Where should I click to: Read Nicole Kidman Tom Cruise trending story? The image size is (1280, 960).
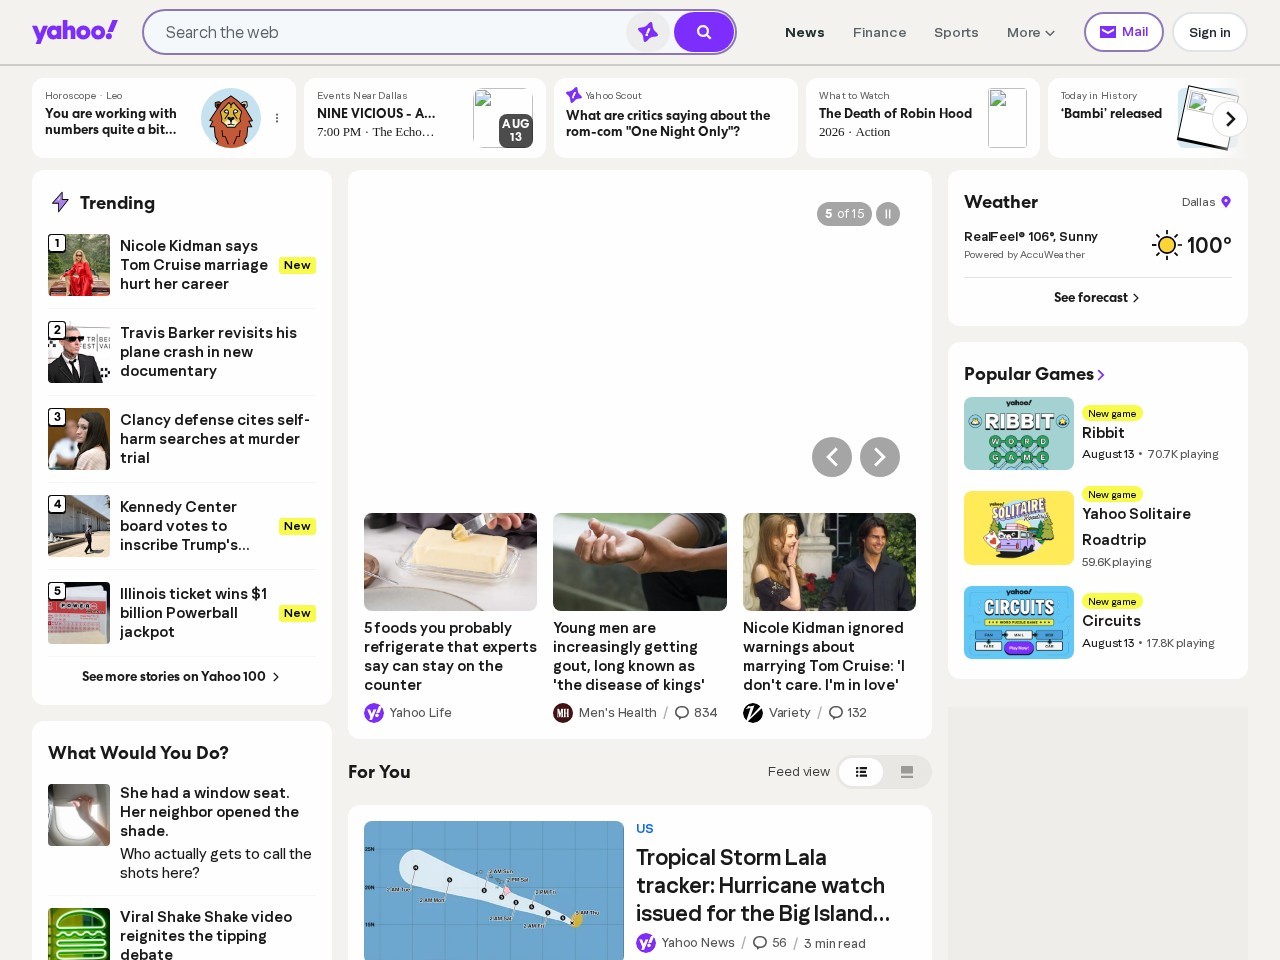click(x=194, y=265)
